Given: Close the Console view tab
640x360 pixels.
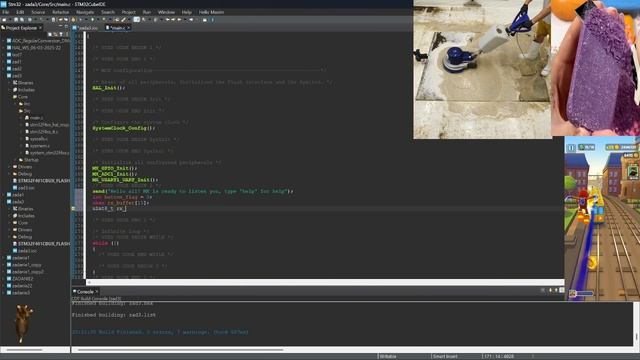Looking at the screenshot, I should 96,291.
